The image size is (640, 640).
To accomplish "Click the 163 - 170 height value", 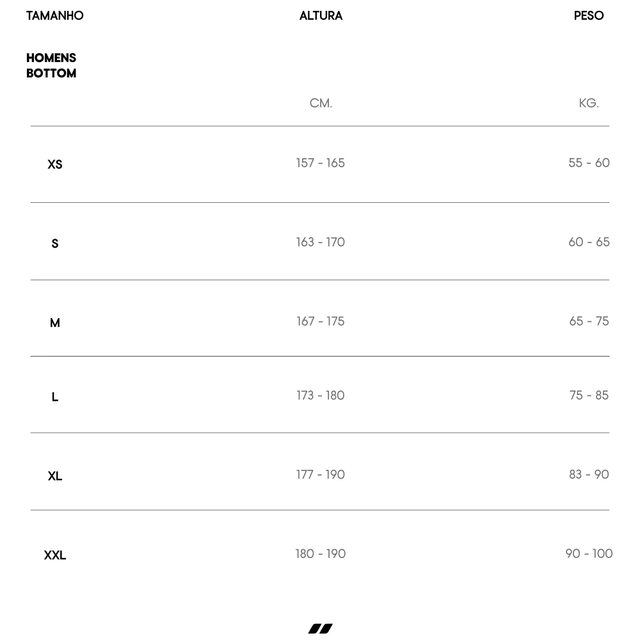I will 320,242.
